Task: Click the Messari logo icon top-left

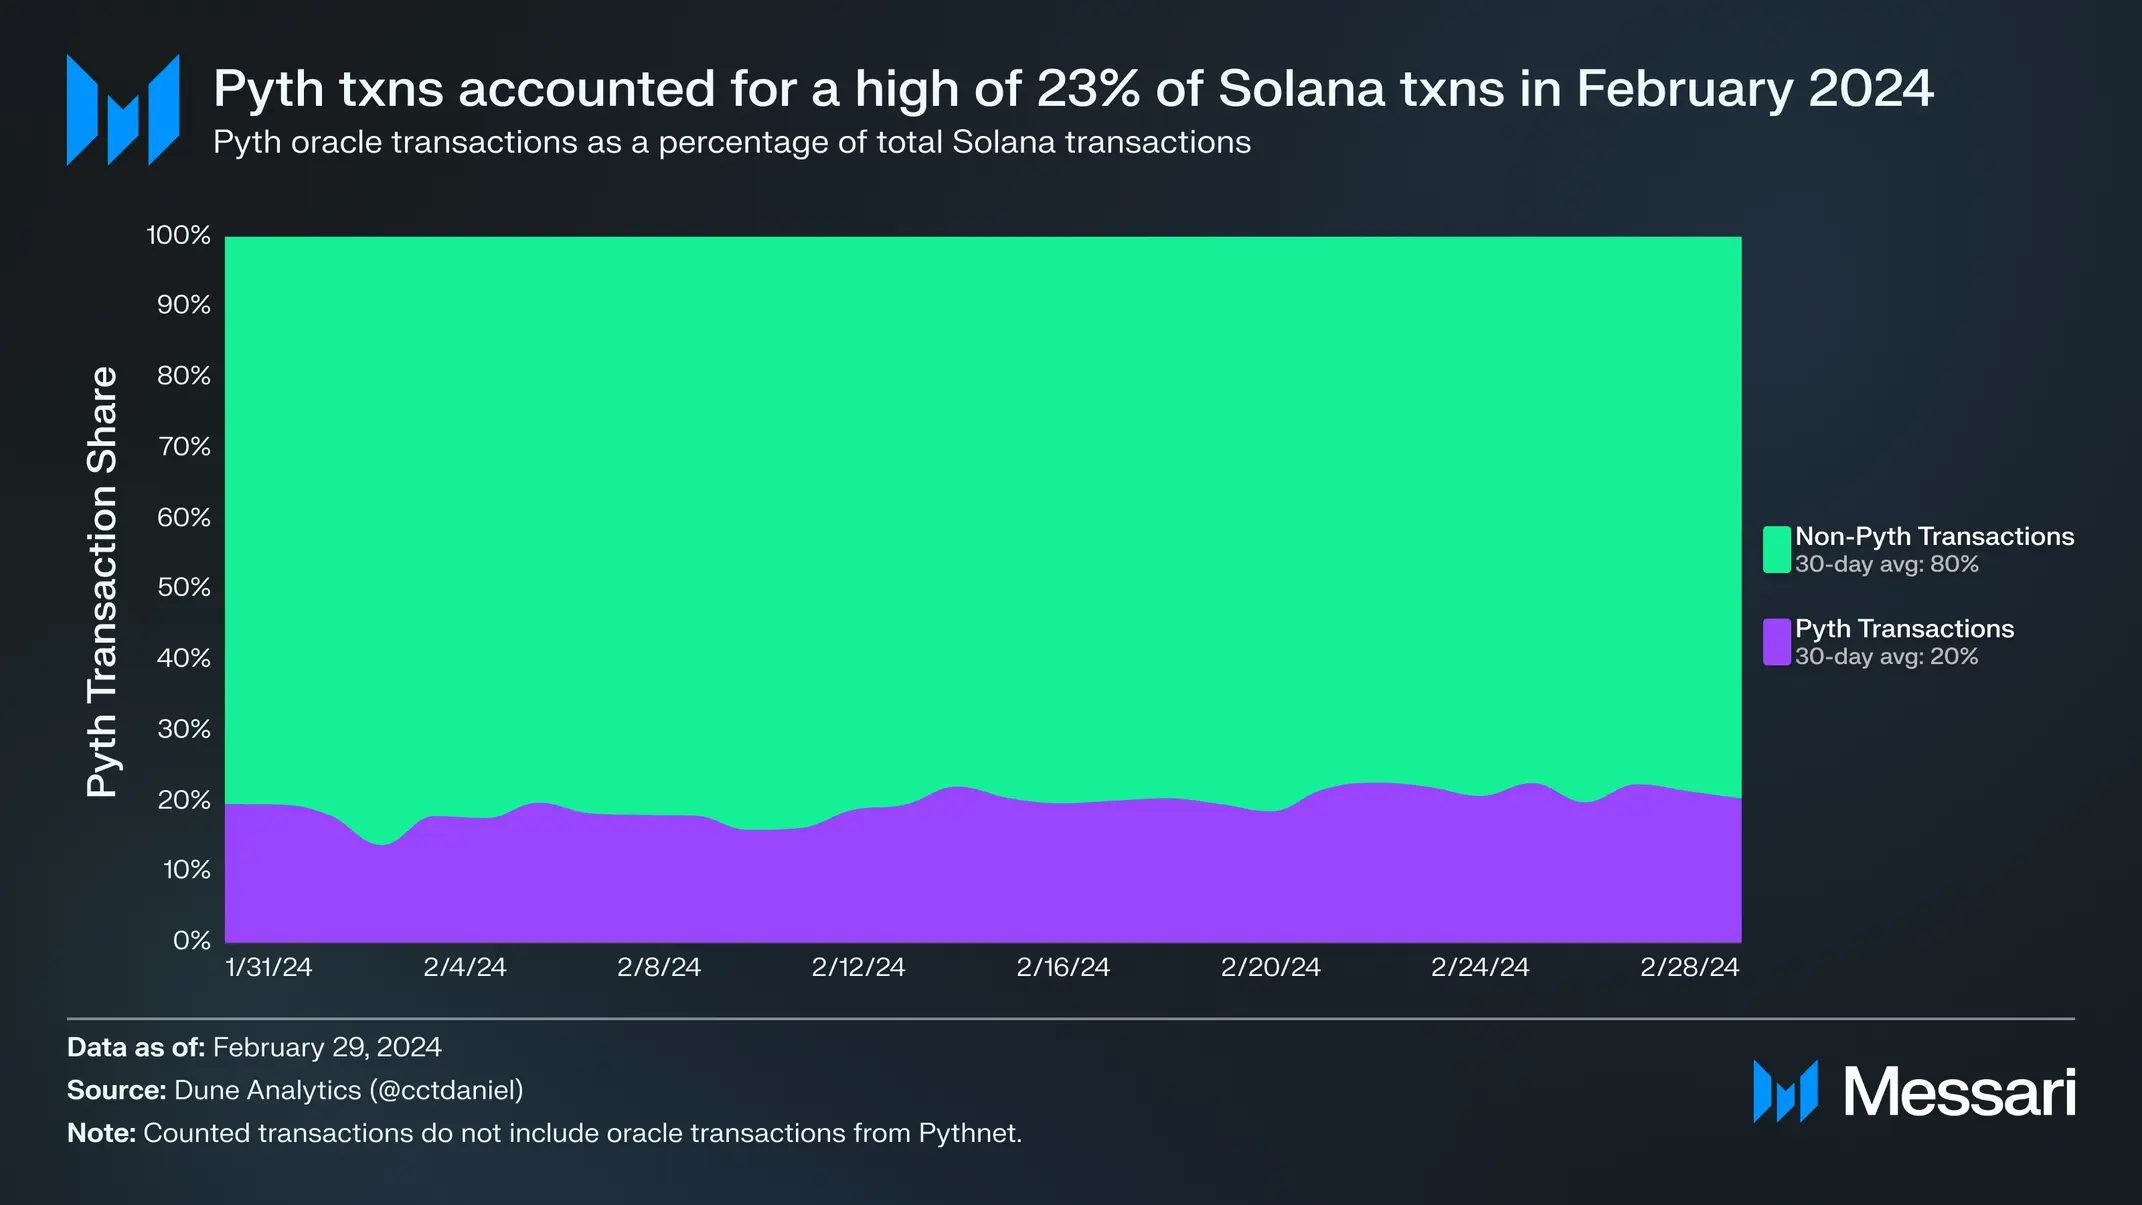Action: pyautogui.click(x=122, y=110)
